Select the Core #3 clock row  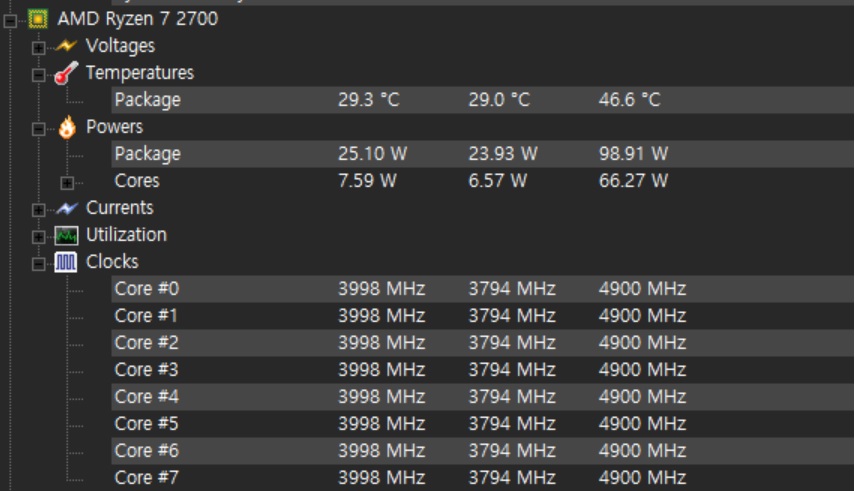pyautogui.click(x=483, y=370)
